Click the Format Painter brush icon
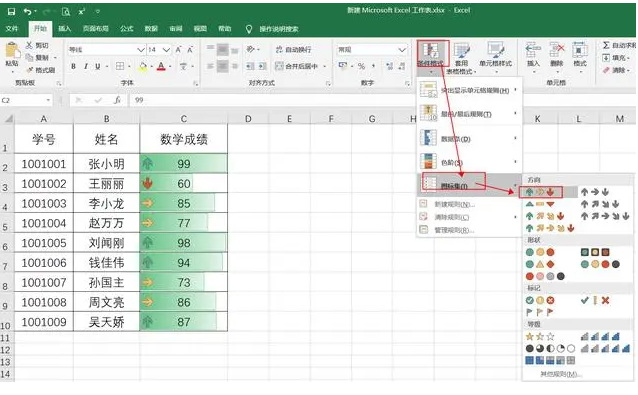The width and height of the screenshot is (638, 395). [29, 70]
